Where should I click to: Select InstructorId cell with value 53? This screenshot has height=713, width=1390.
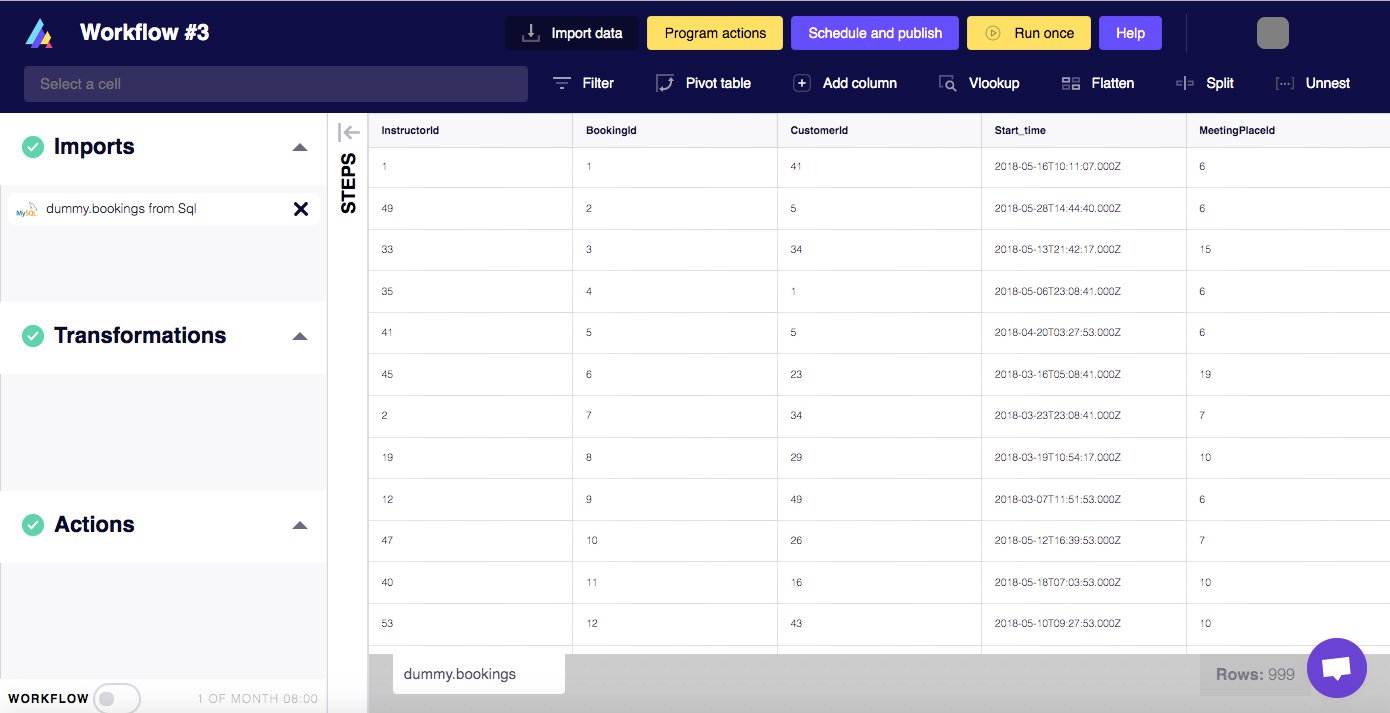(470, 624)
